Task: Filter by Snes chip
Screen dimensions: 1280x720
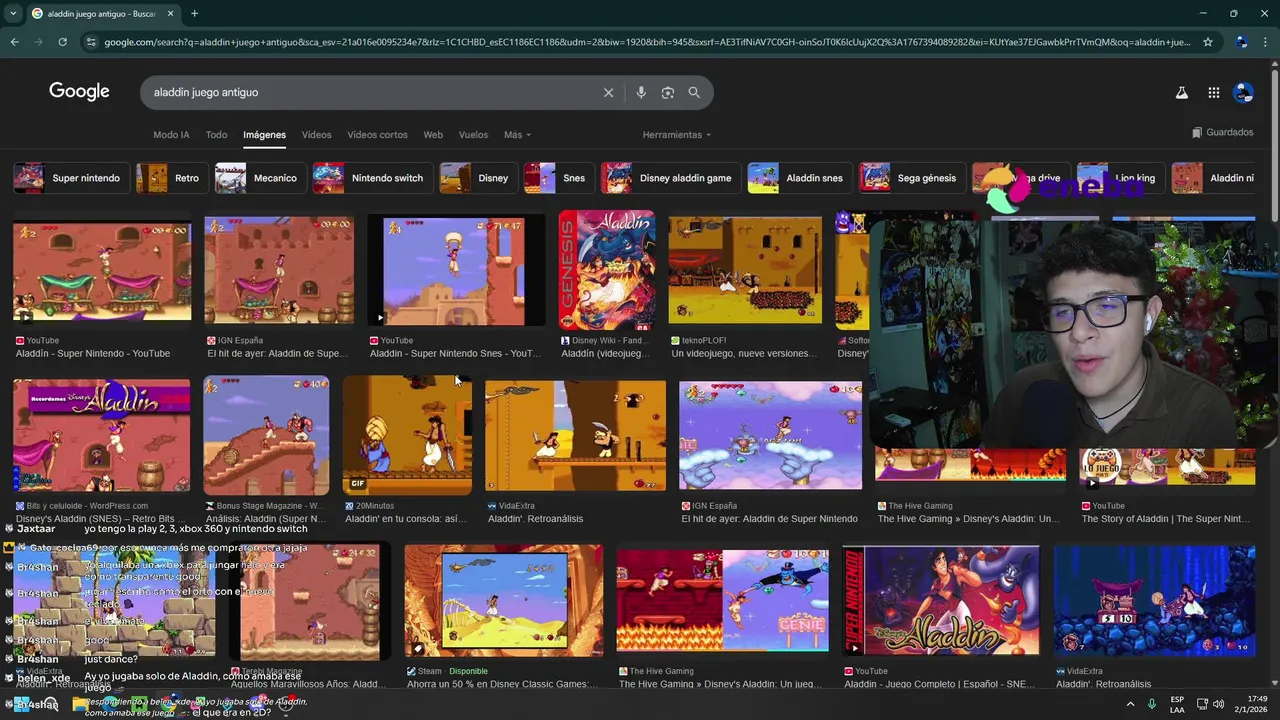Action: click(x=559, y=178)
